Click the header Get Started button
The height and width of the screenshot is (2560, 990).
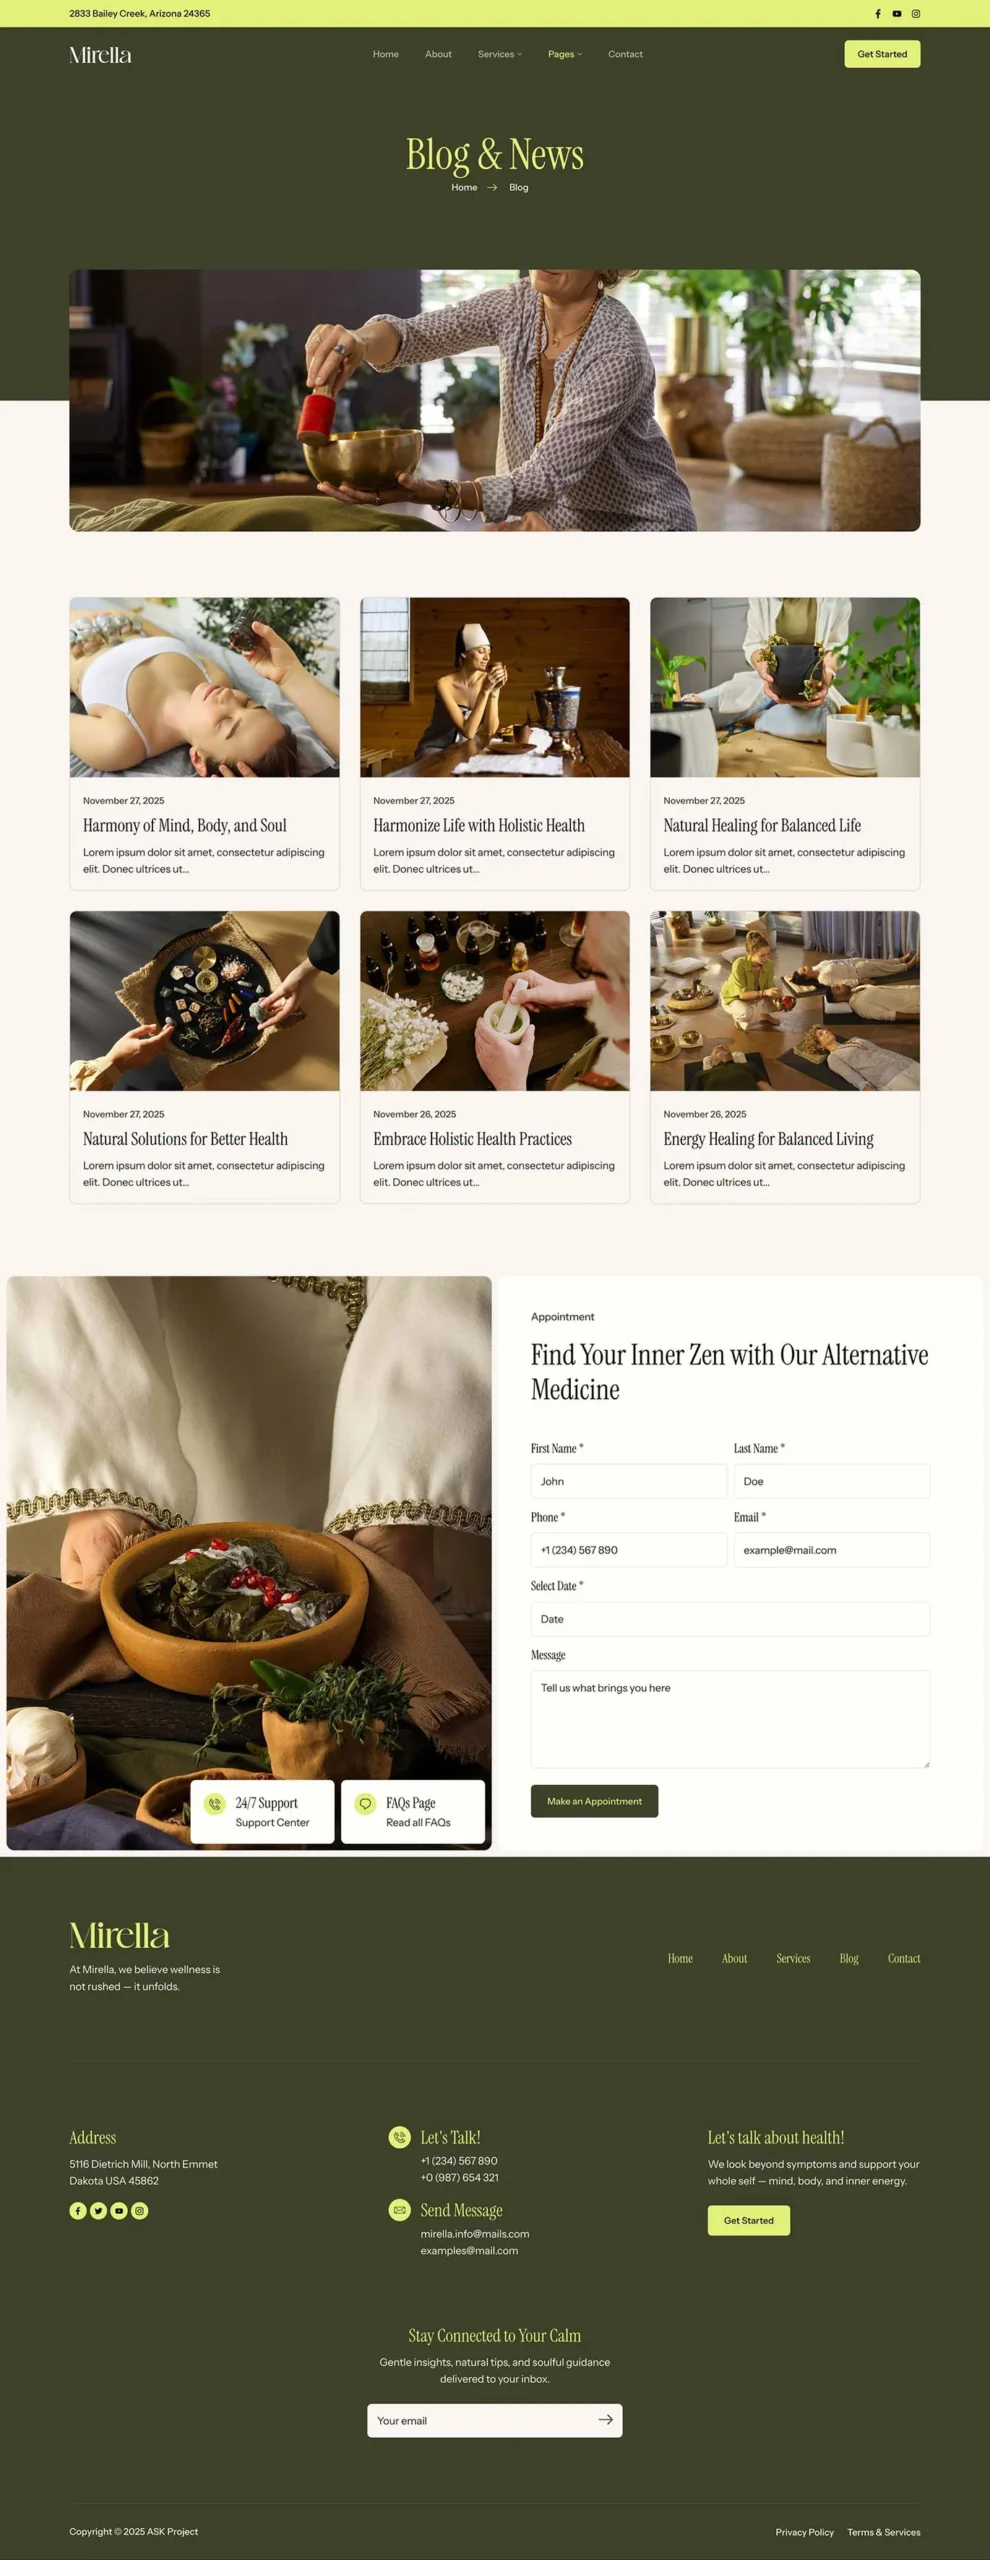[882, 54]
